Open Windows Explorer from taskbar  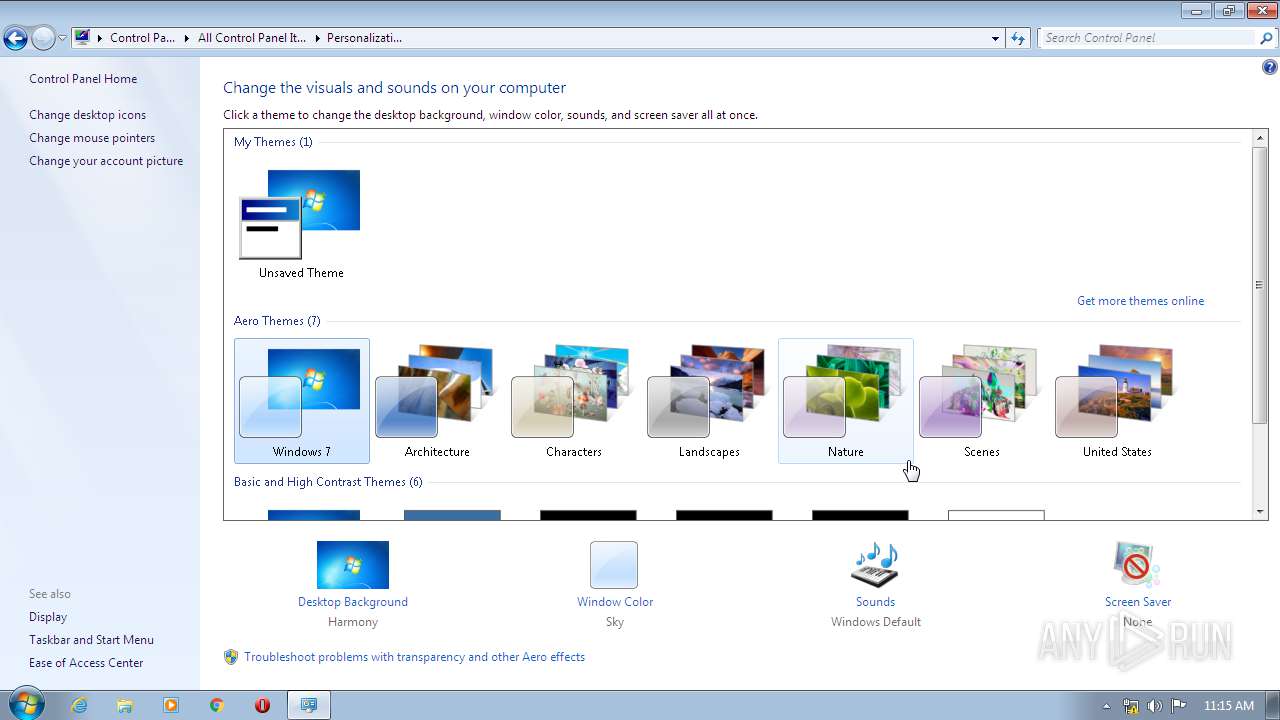(x=125, y=705)
